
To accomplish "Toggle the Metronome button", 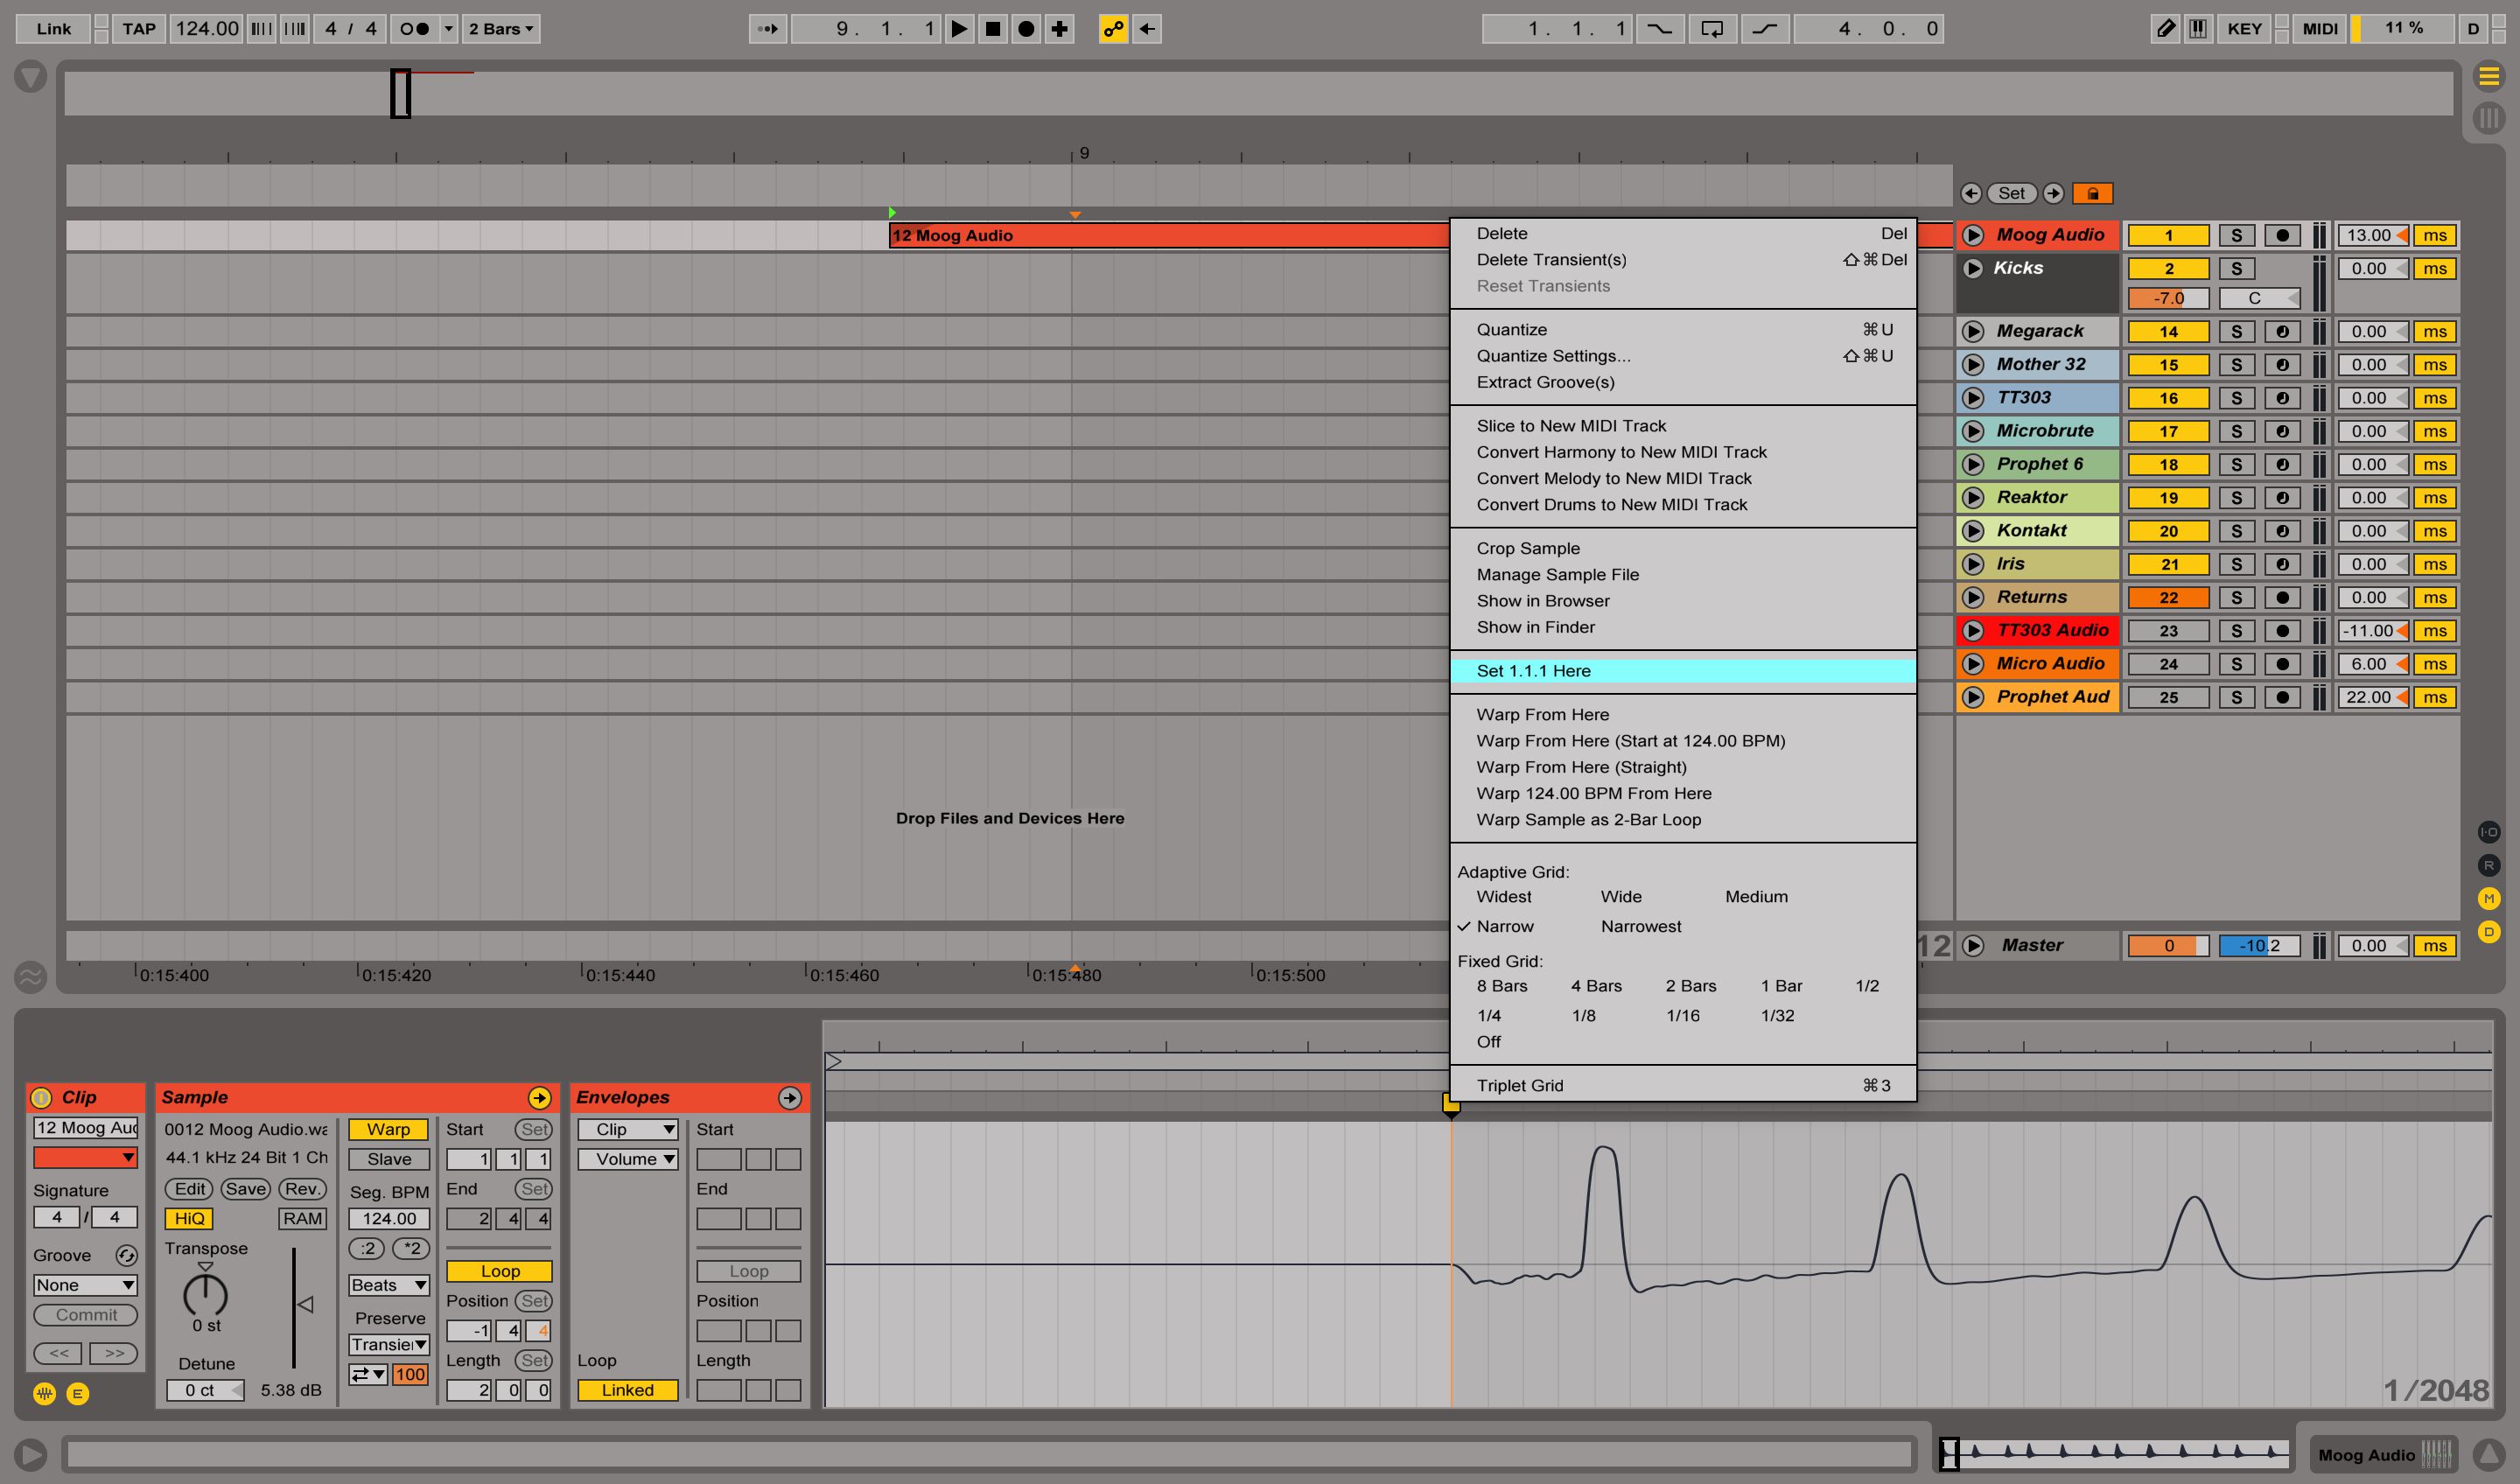I will (x=414, y=29).
